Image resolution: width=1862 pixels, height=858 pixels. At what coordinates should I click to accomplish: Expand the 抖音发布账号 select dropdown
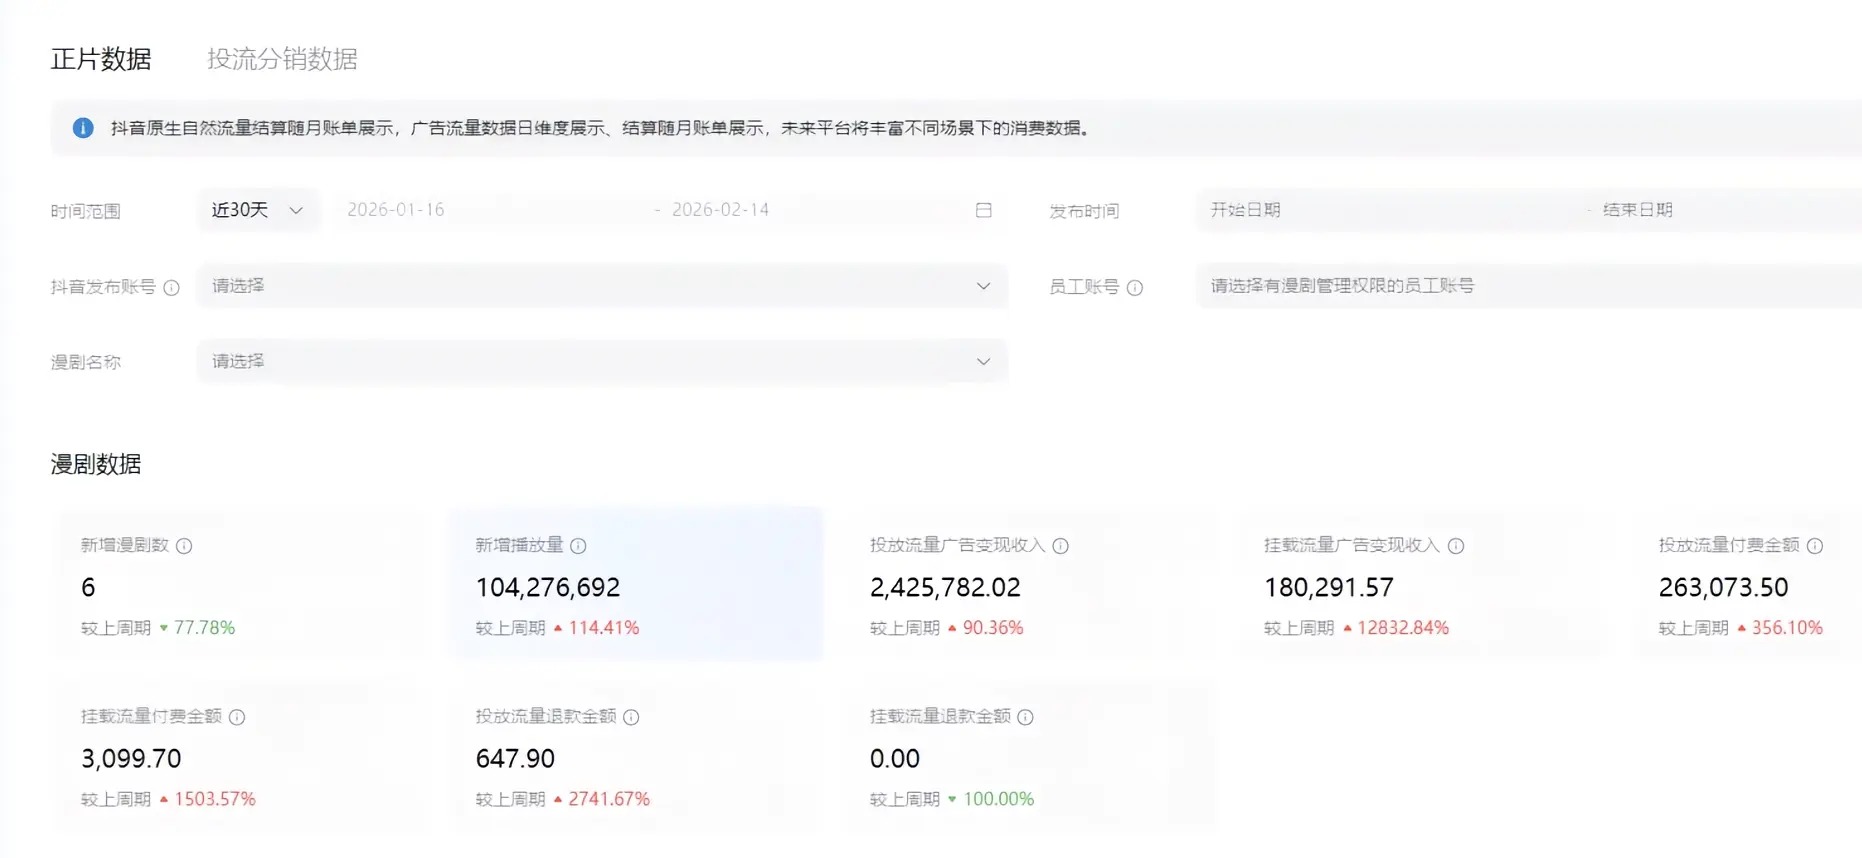[602, 286]
